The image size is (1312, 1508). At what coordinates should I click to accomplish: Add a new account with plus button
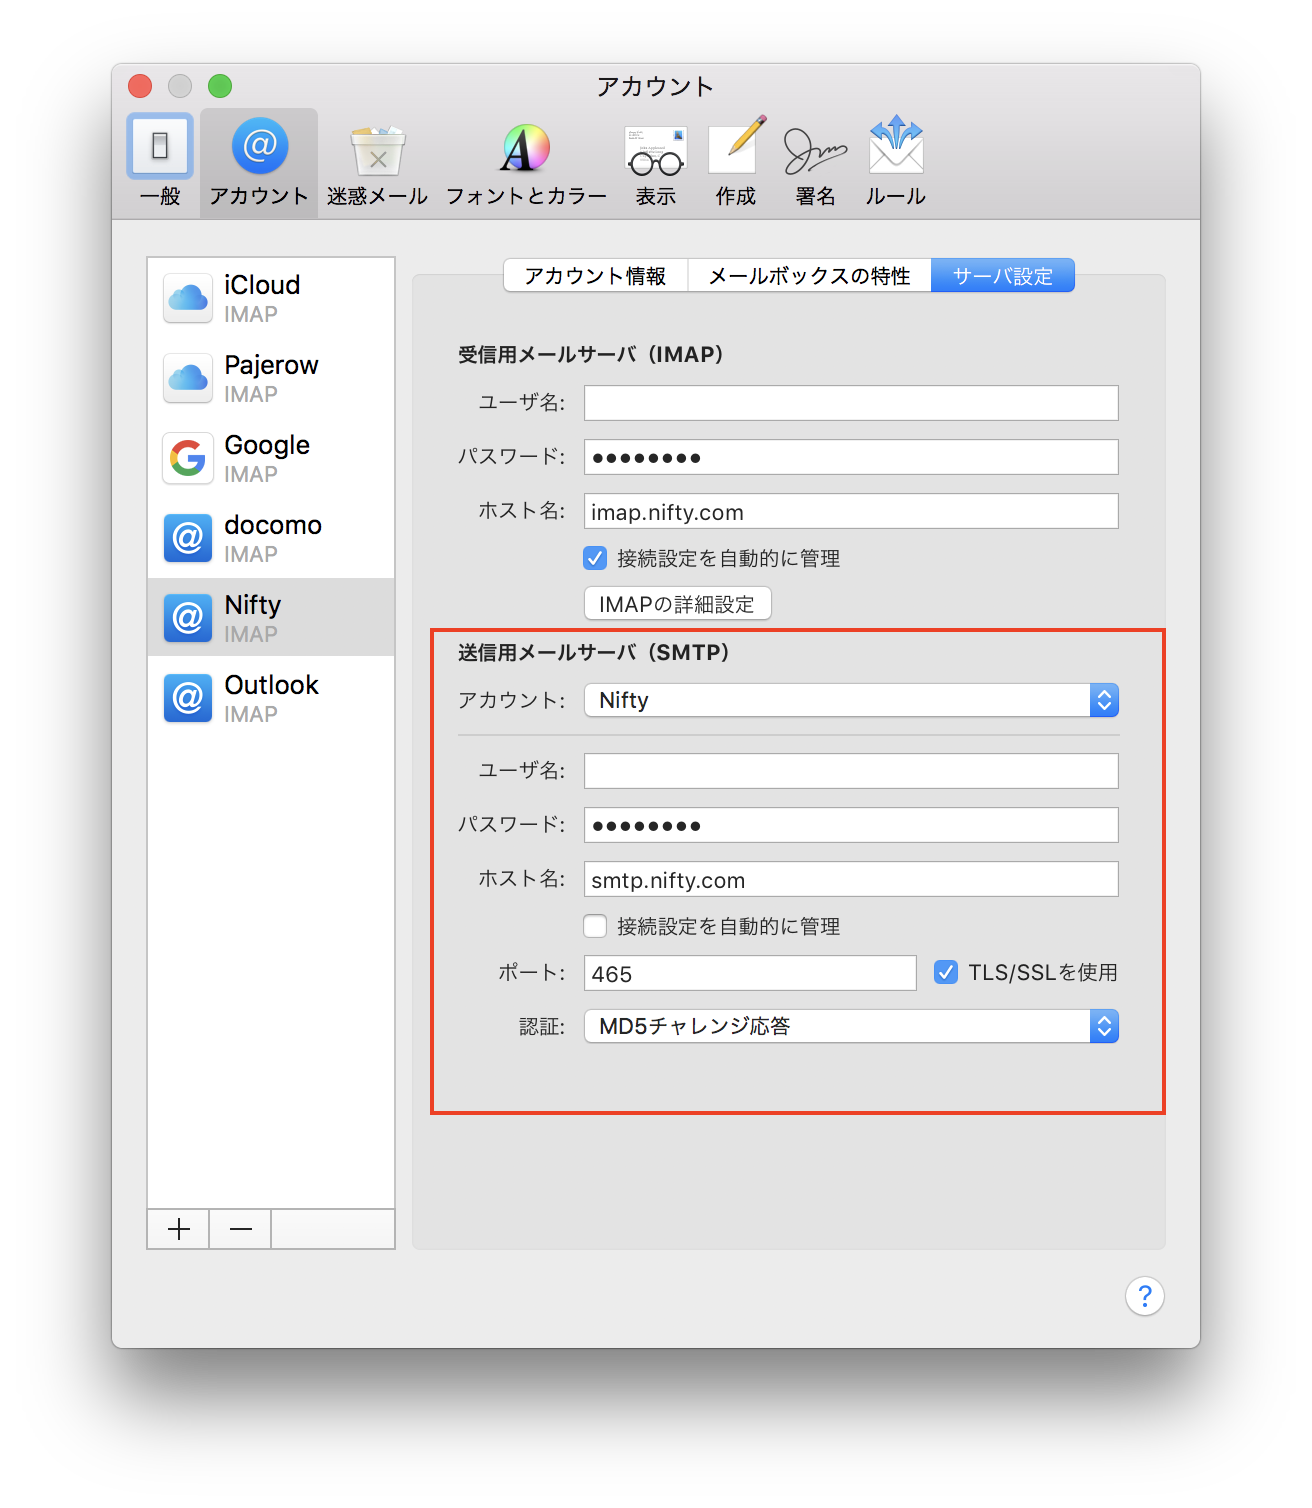pyautogui.click(x=179, y=1229)
